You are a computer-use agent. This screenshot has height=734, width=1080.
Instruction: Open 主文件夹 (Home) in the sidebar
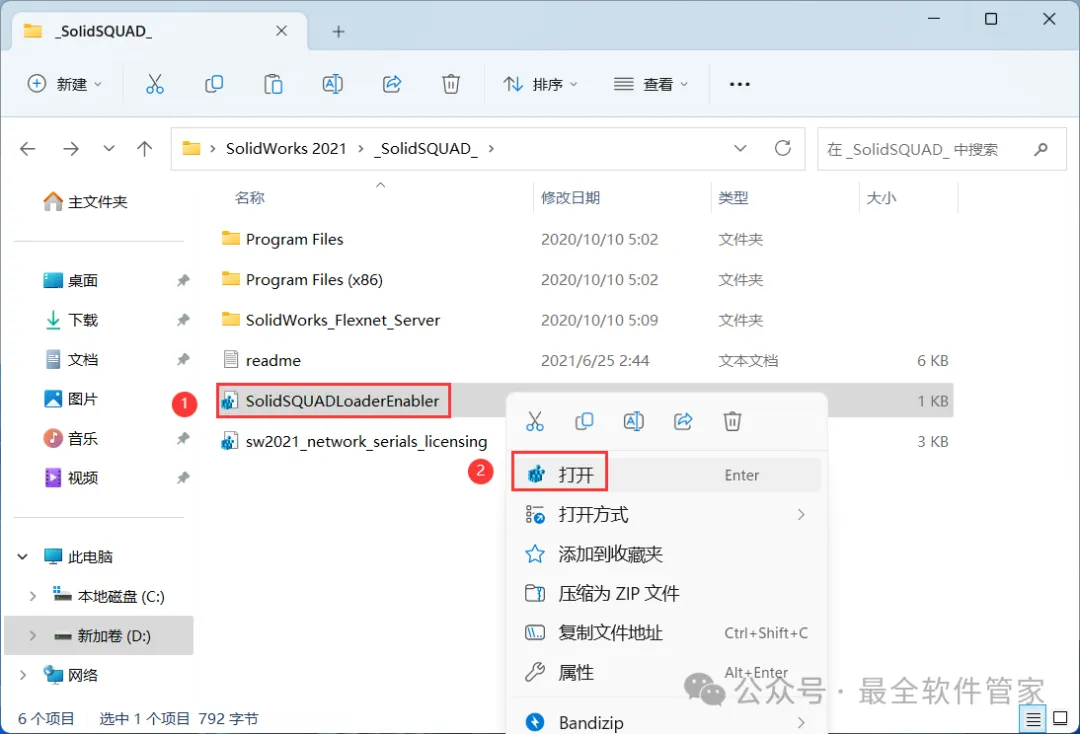[x=86, y=202]
